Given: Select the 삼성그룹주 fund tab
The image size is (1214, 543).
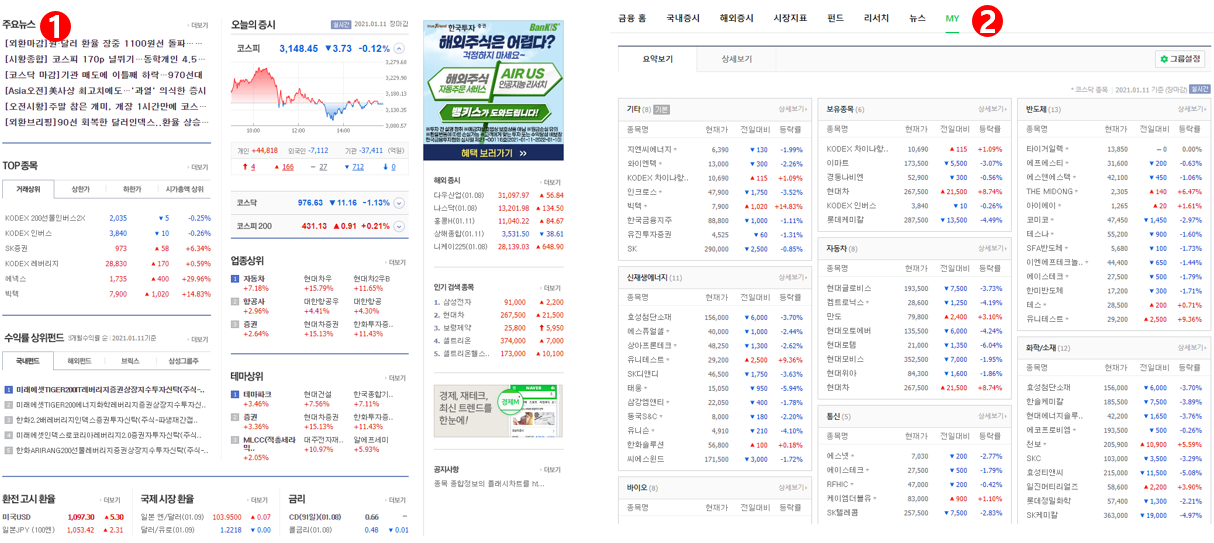Looking at the screenshot, I should point(183,360).
